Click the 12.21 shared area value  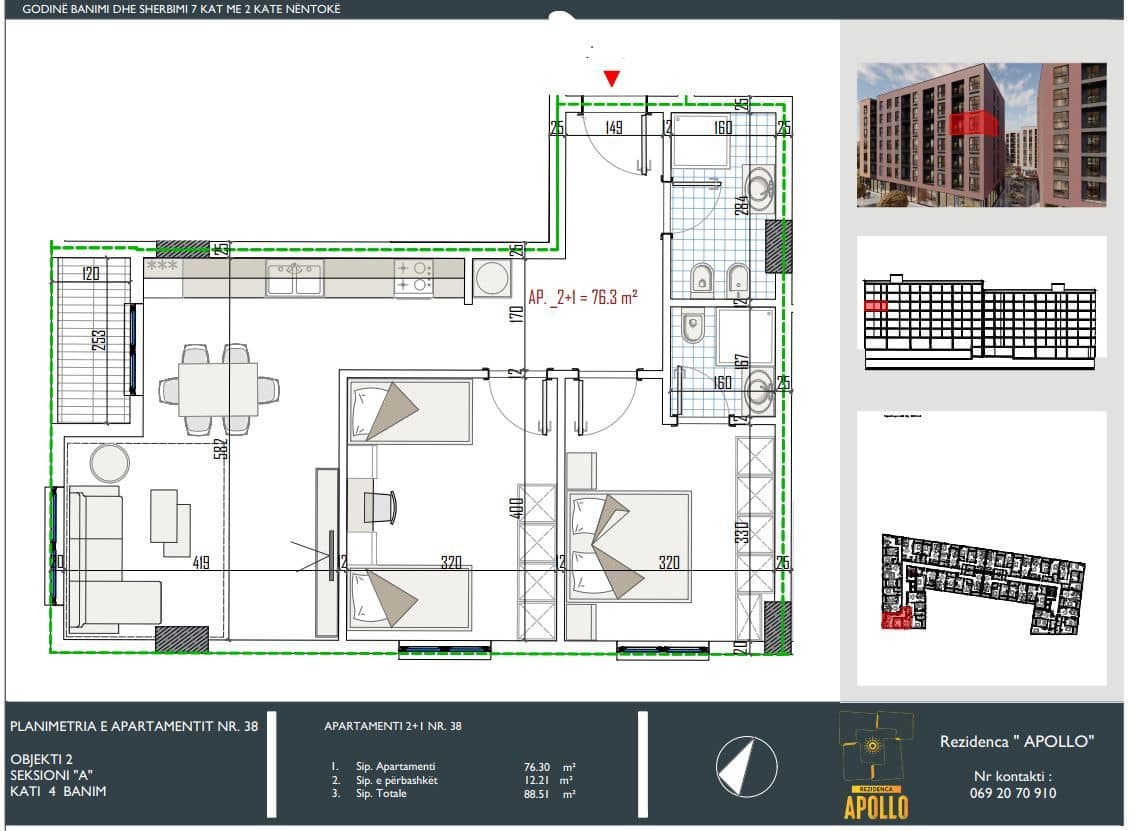pos(537,781)
